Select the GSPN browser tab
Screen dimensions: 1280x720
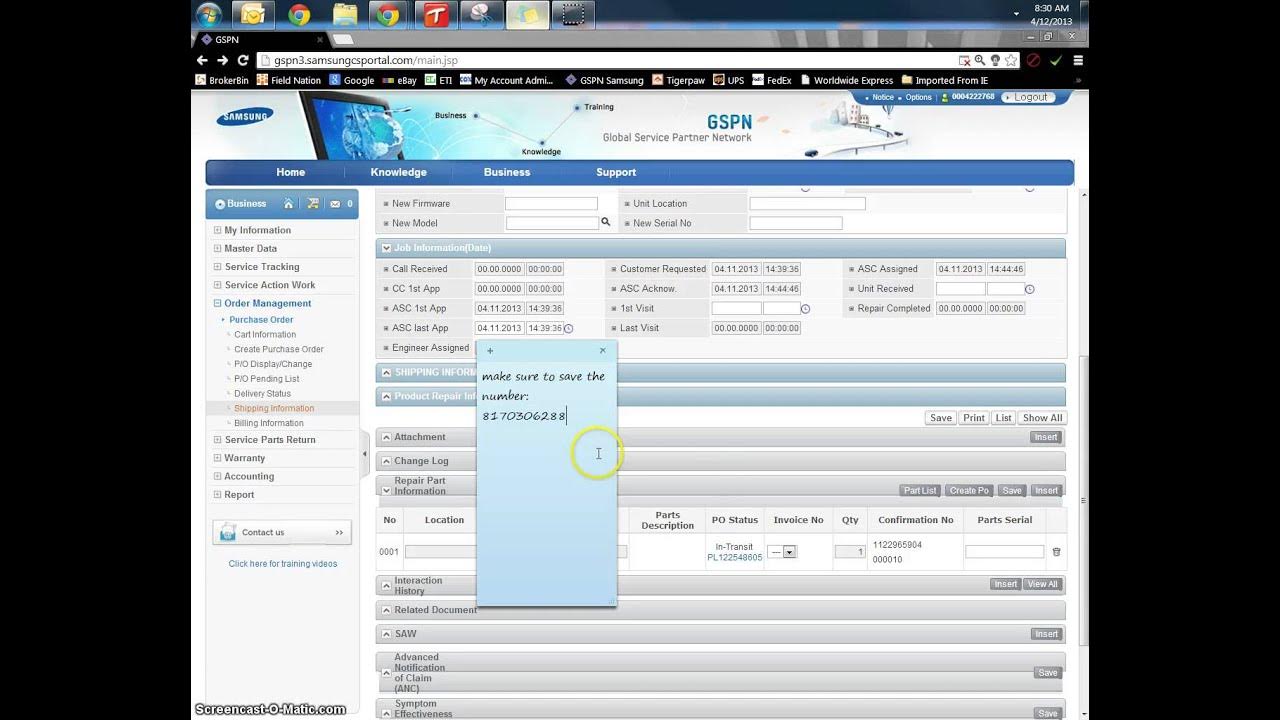tap(260, 40)
